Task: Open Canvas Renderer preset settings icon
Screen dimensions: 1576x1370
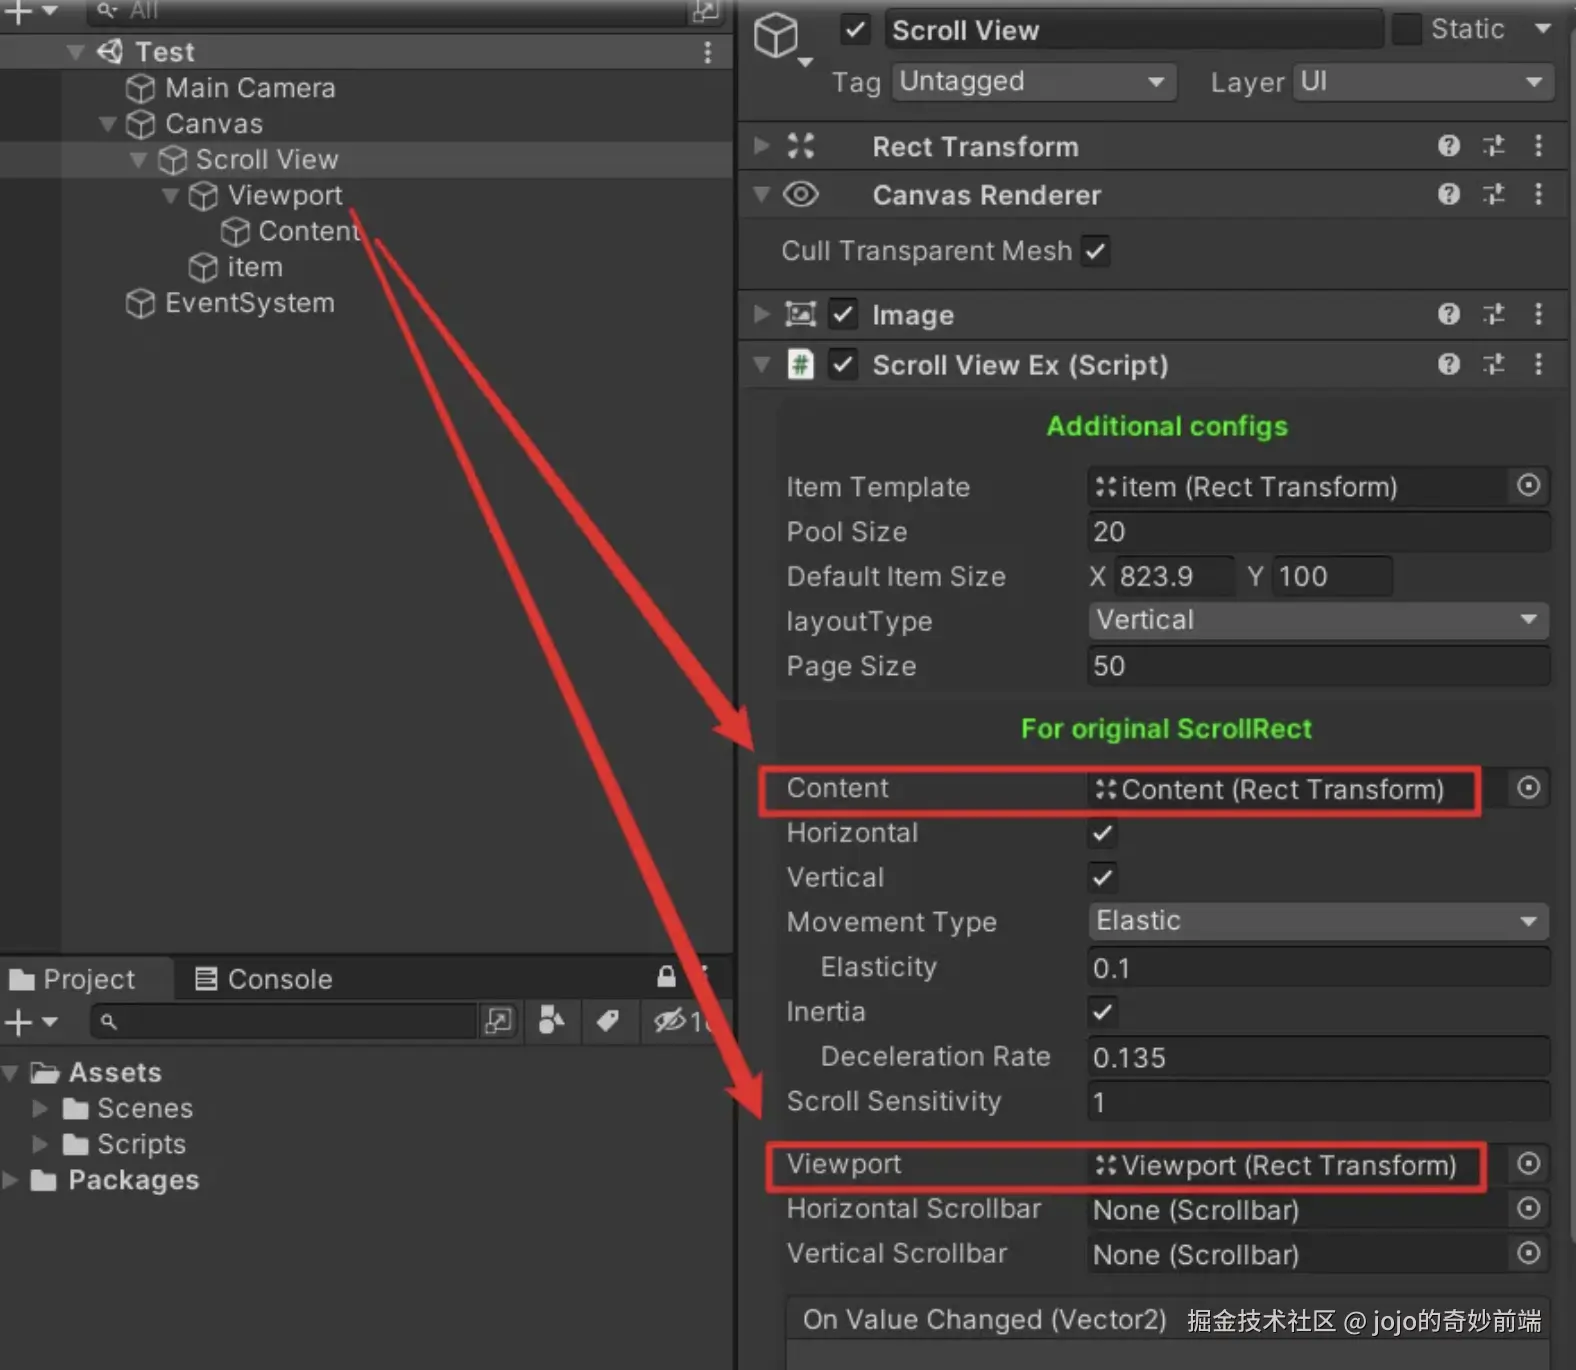Action: pyautogui.click(x=1494, y=194)
